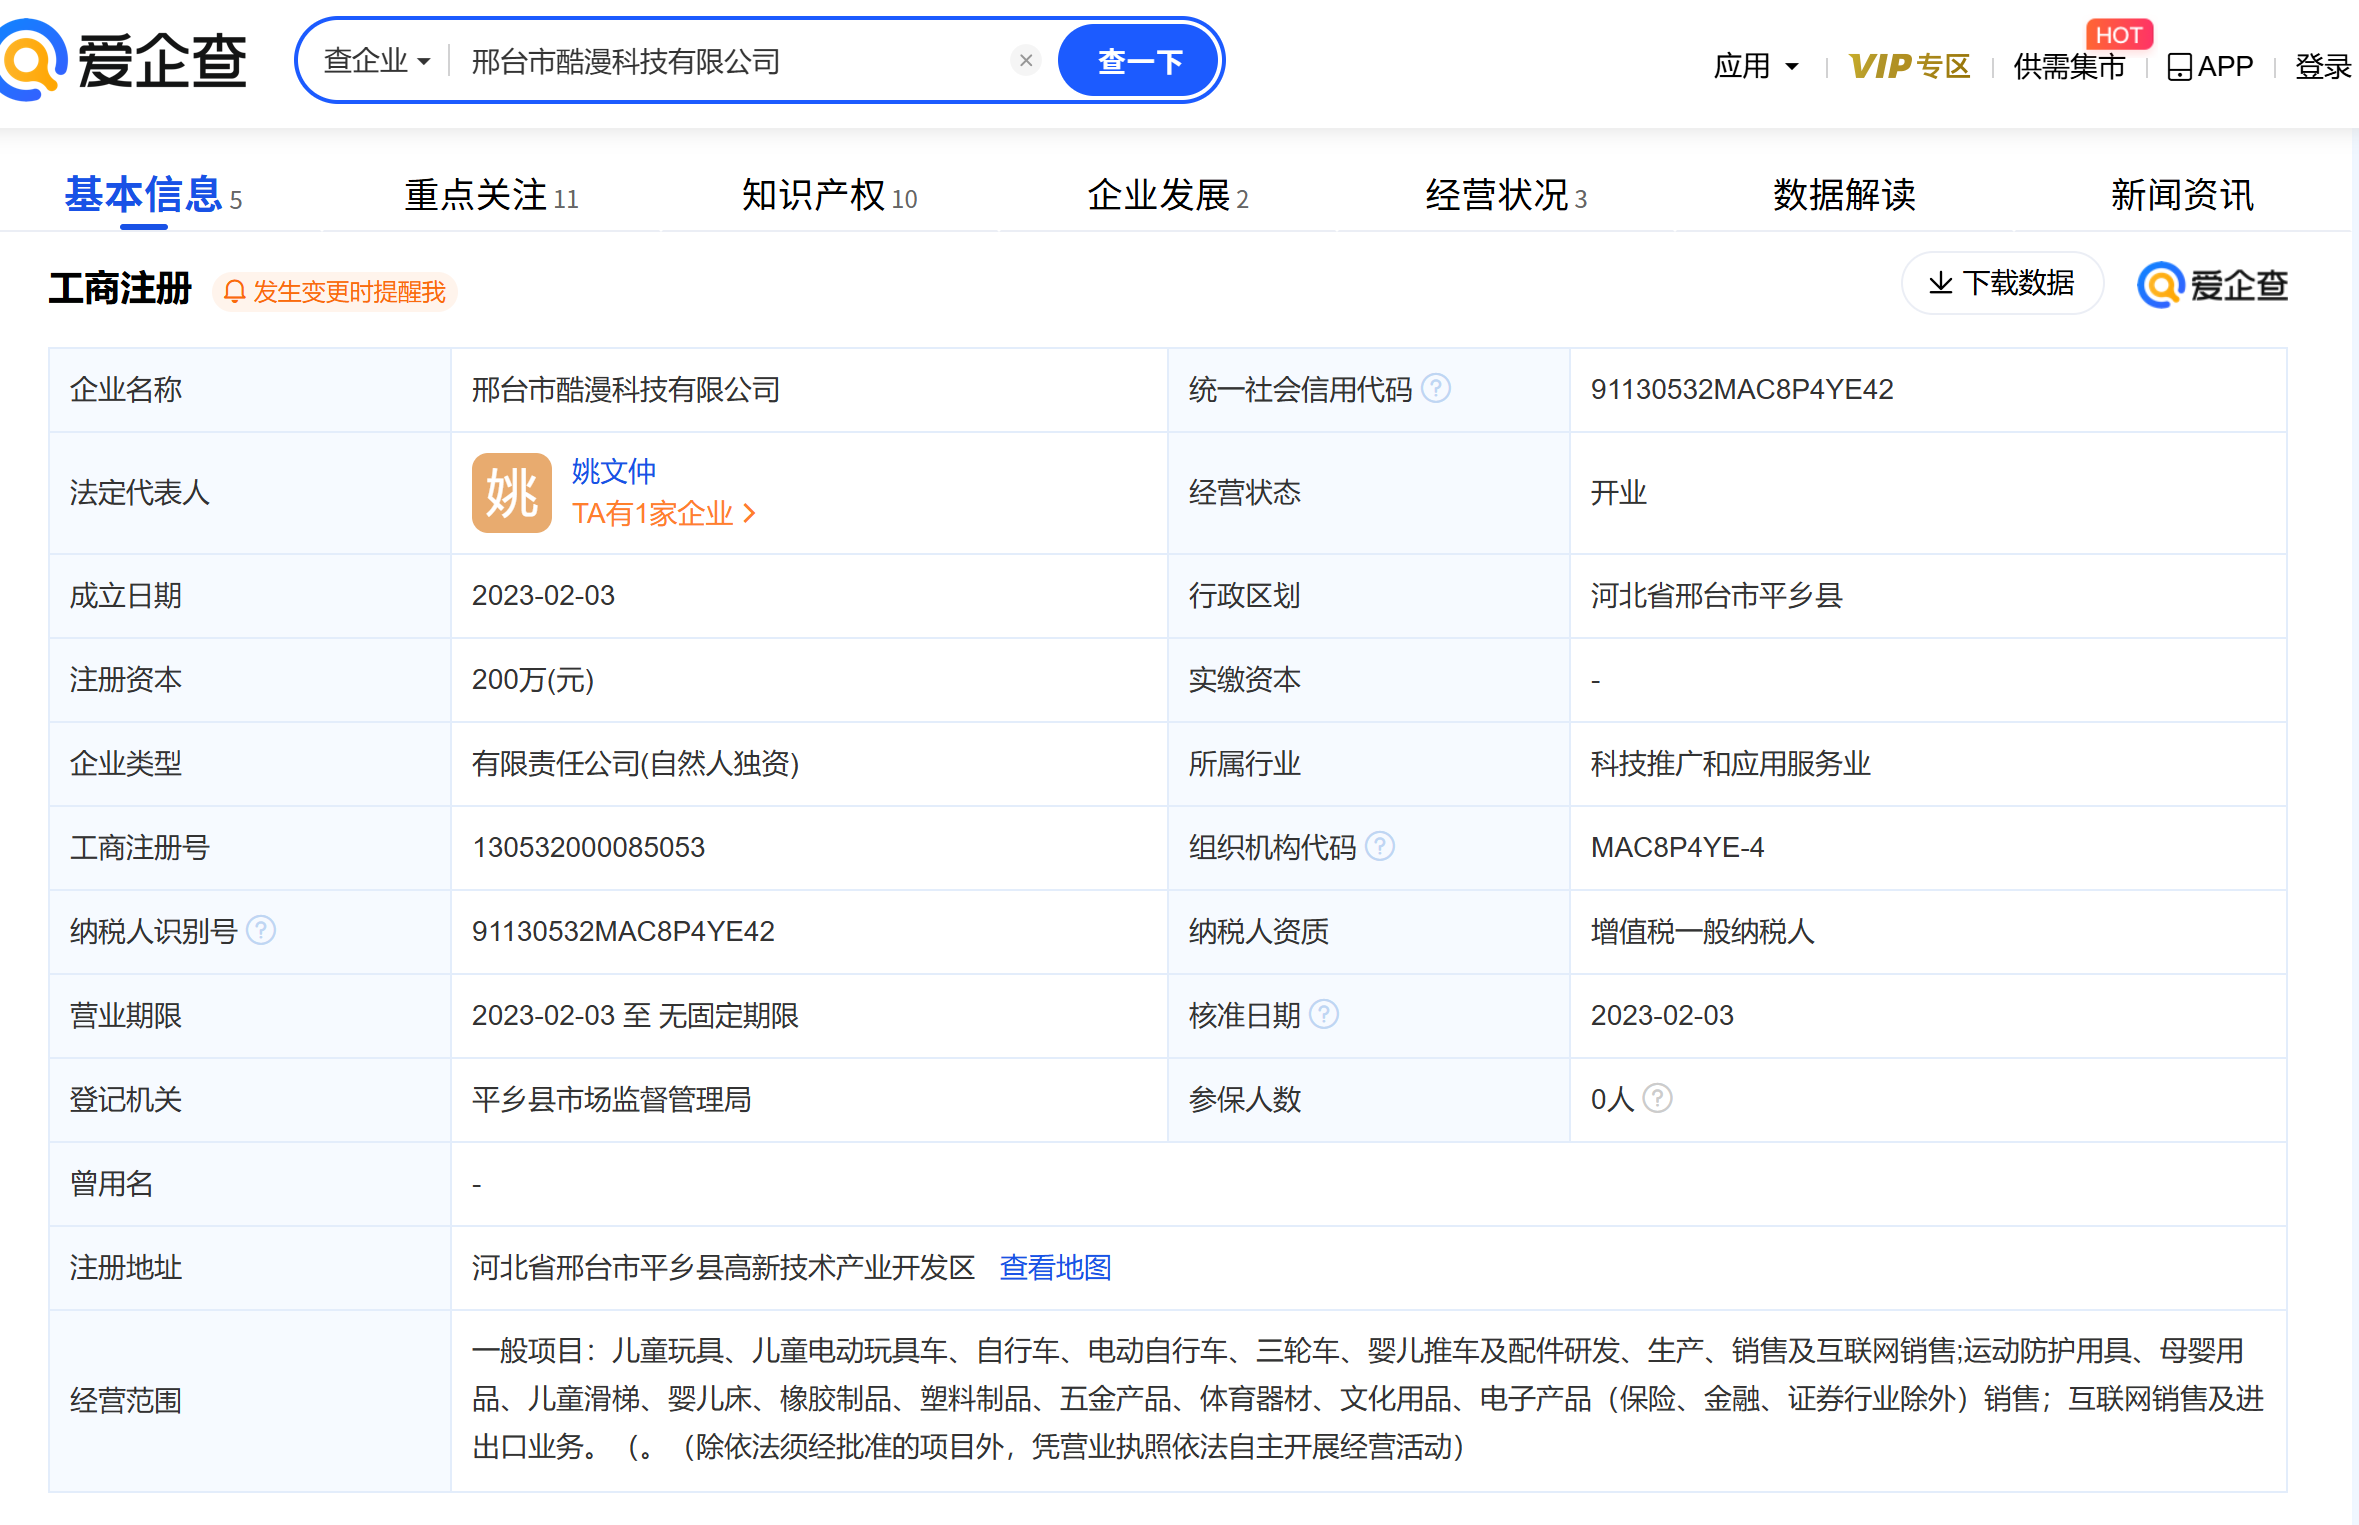
Task: Clear the search box with the X icon
Action: click(1025, 61)
